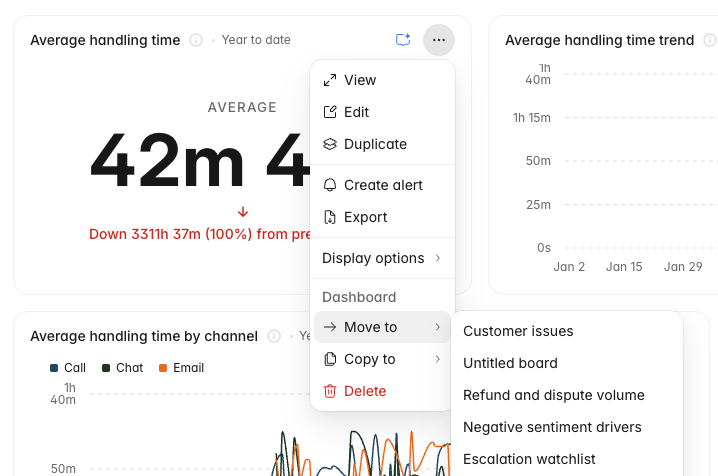Click the Export file icon
Image resolution: width=718 pixels, height=476 pixels.
(330, 217)
